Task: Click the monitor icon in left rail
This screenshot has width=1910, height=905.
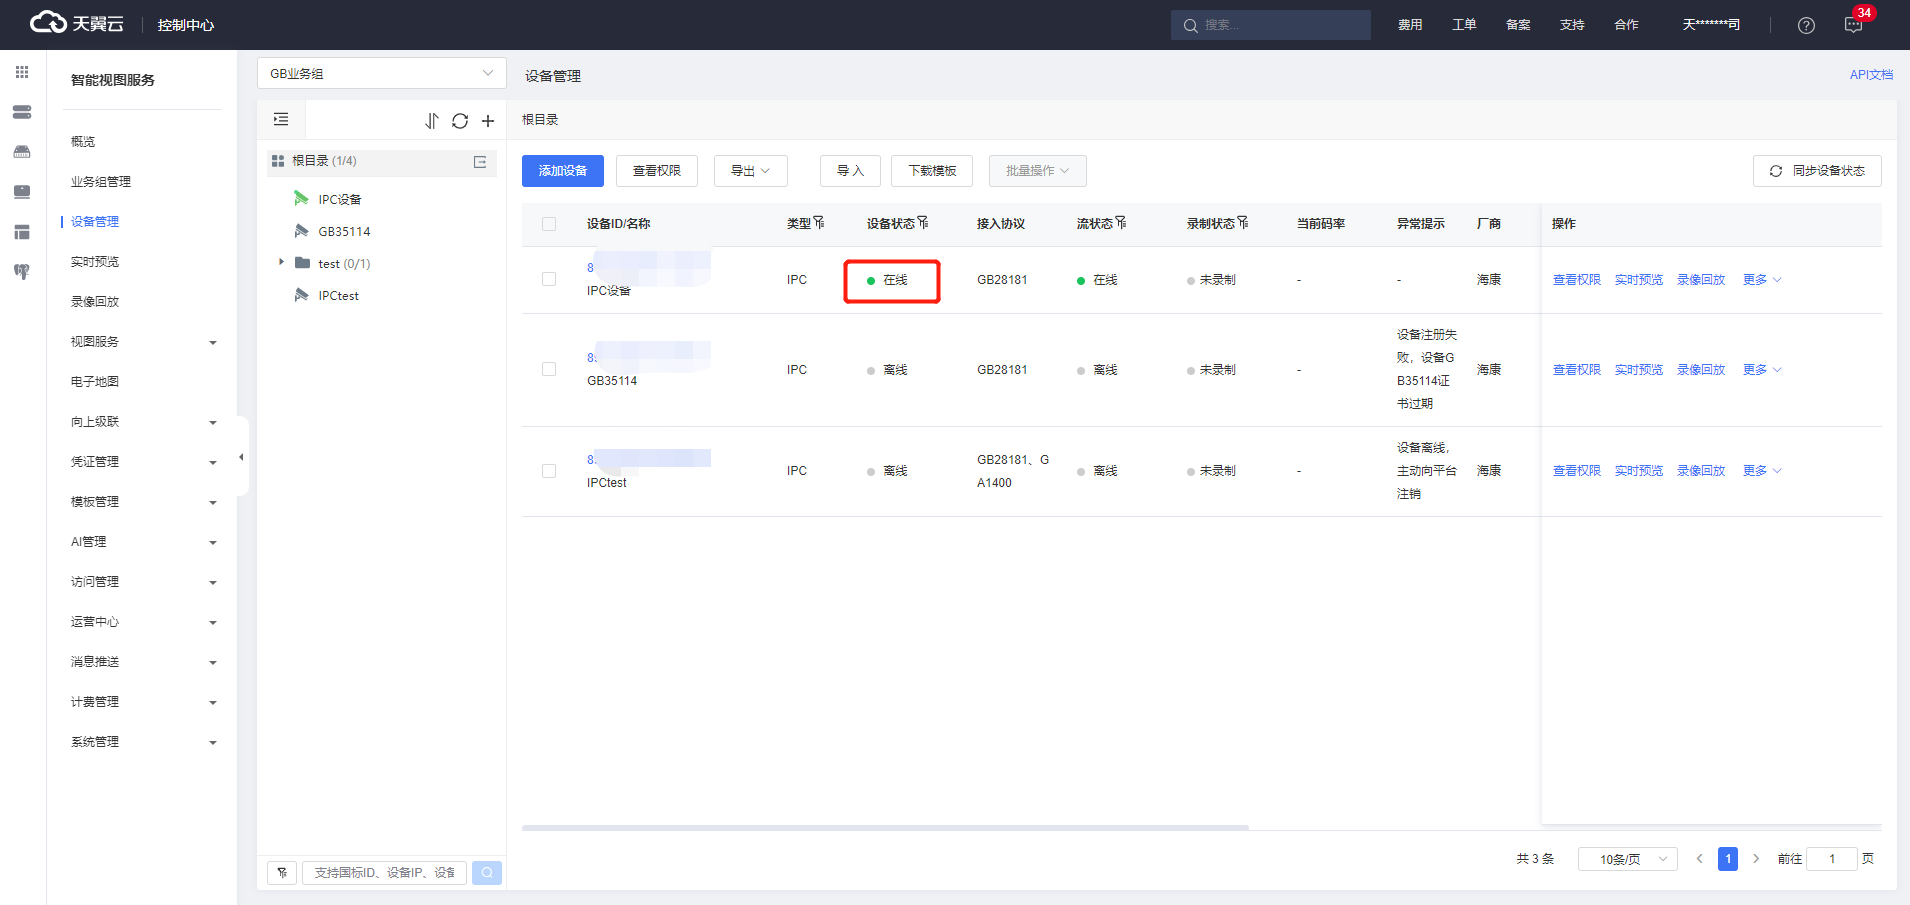Action: click(x=22, y=192)
